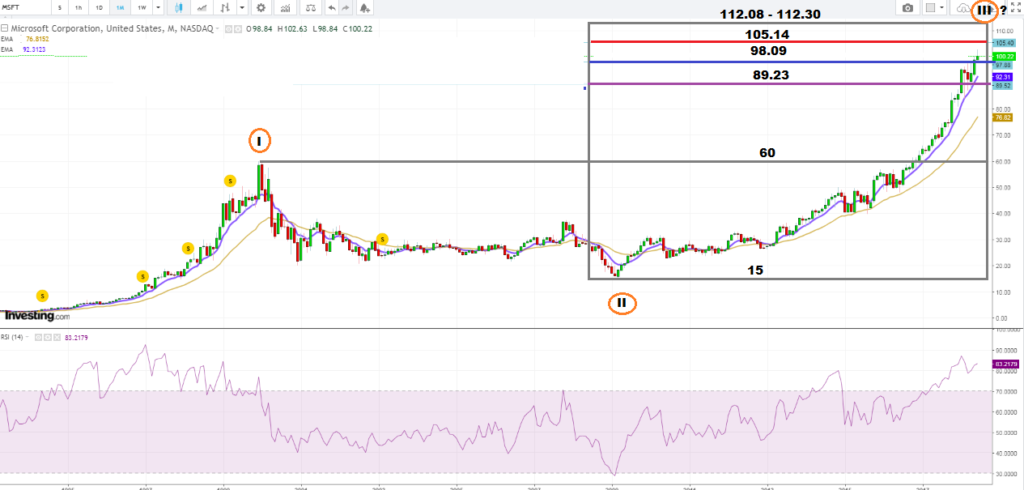Image resolution: width=1024 pixels, height=490 pixels.
Task: Select the 1D interval
Action: coord(99,8)
